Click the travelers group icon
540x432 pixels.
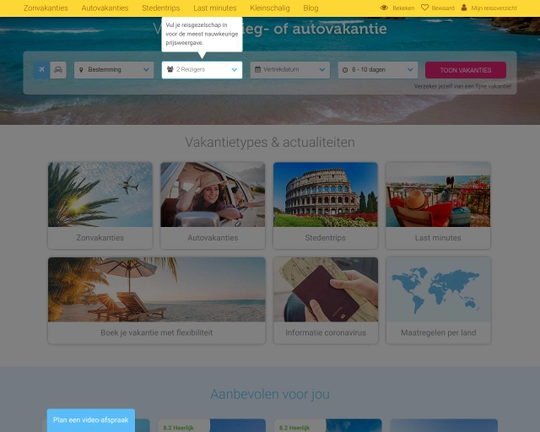(x=170, y=70)
